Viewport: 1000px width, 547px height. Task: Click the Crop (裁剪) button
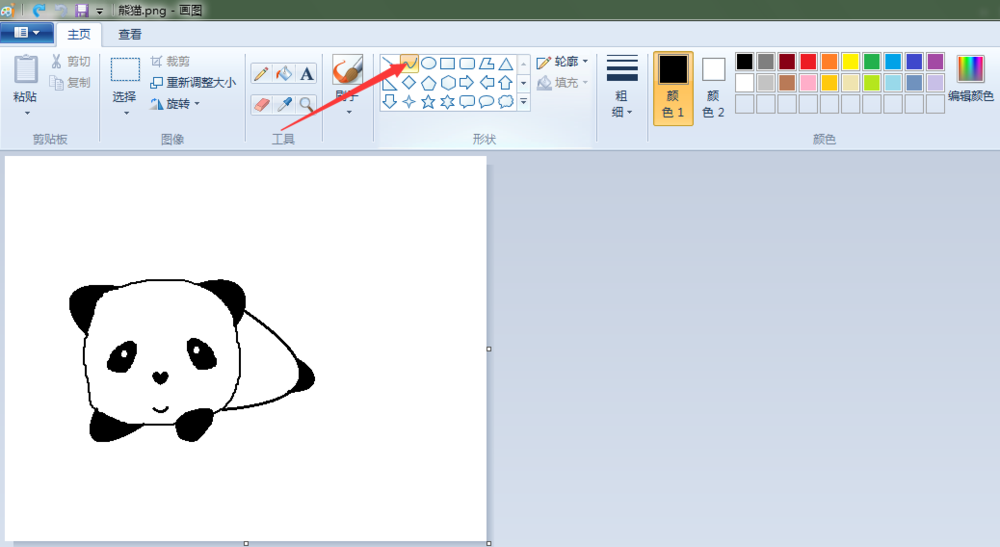pyautogui.click(x=170, y=61)
